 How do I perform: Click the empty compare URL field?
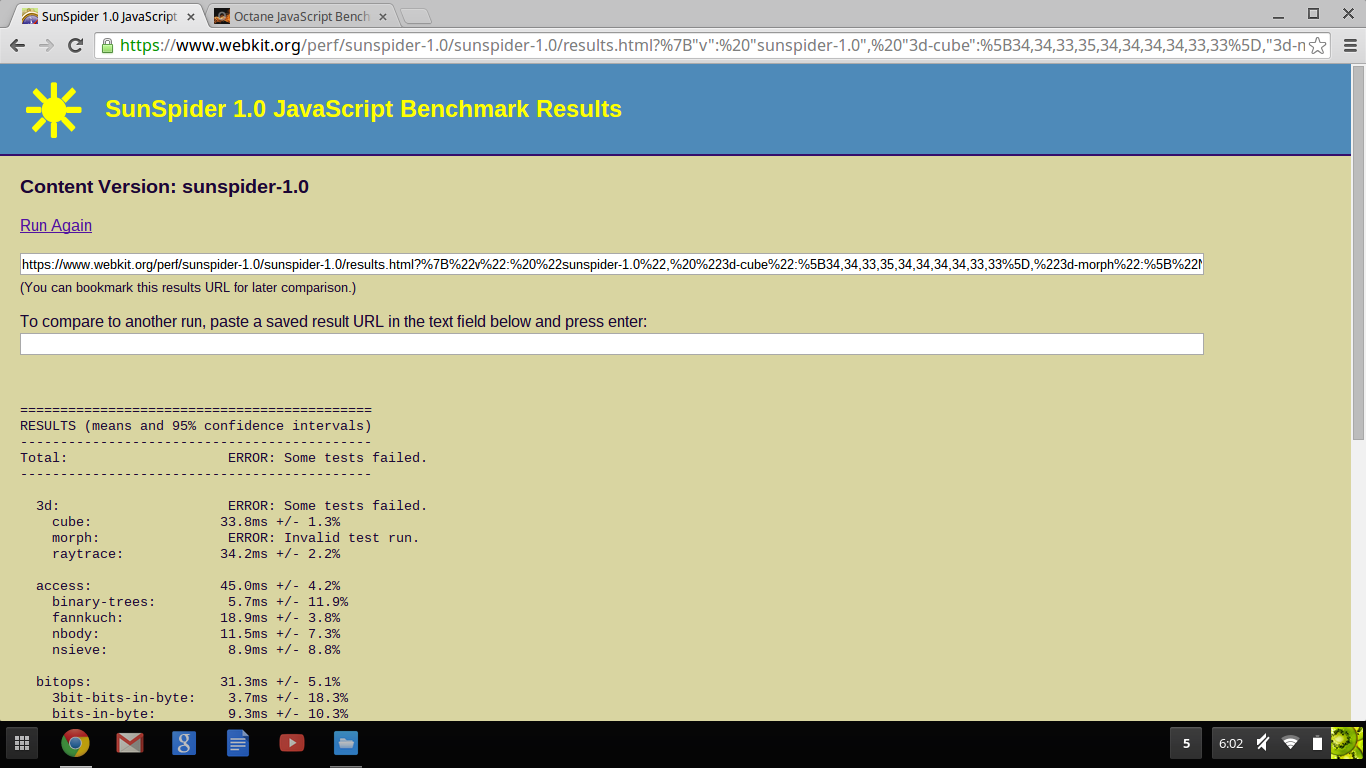click(x=612, y=344)
